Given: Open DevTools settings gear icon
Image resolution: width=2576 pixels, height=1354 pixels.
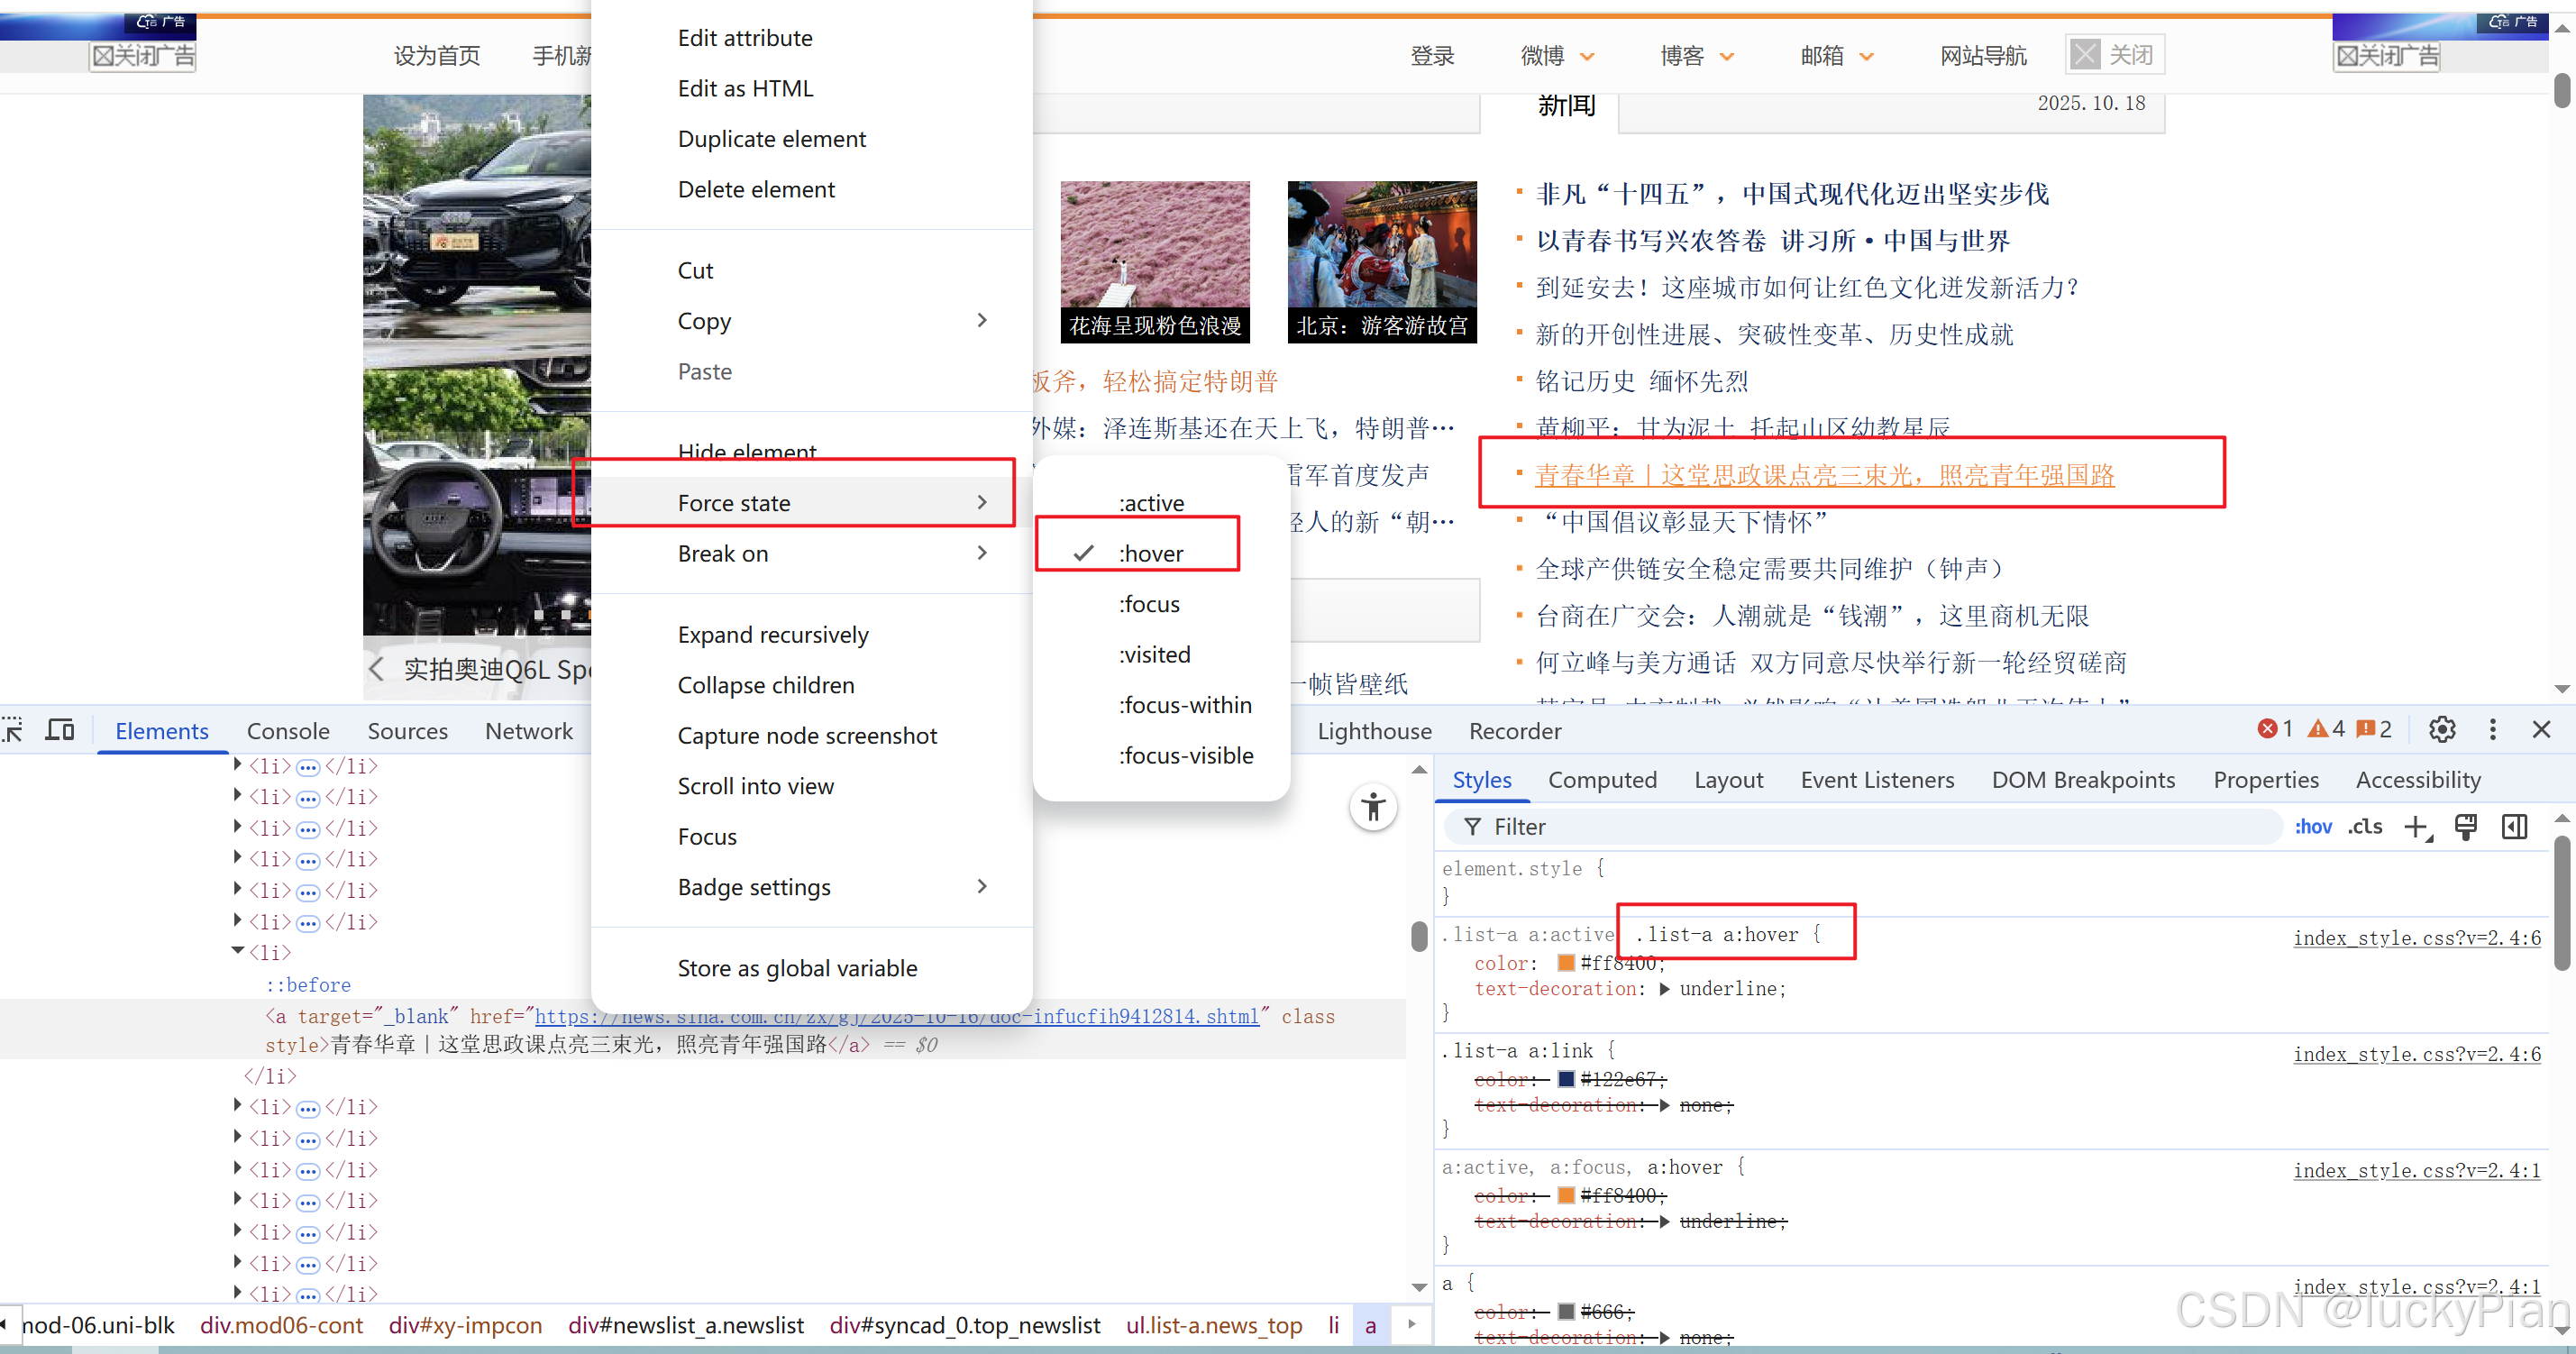Looking at the screenshot, I should pyautogui.click(x=2442, y=730).
